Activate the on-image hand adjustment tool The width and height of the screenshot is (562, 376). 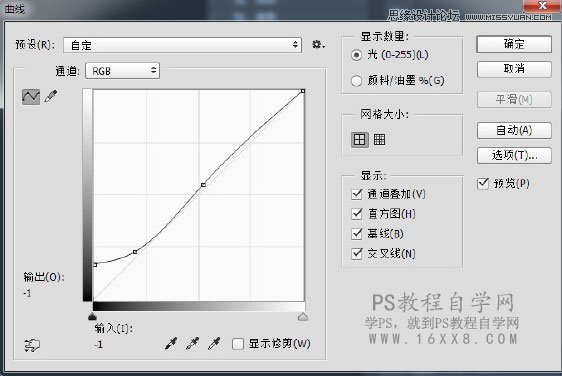pos(32,345)
